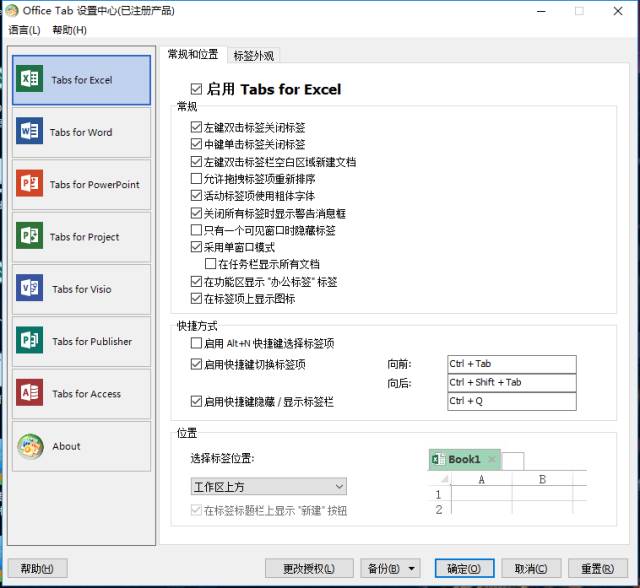640x588 pixels.
Task: Open the 帮助(H) menu
Action: click(69, 30)
